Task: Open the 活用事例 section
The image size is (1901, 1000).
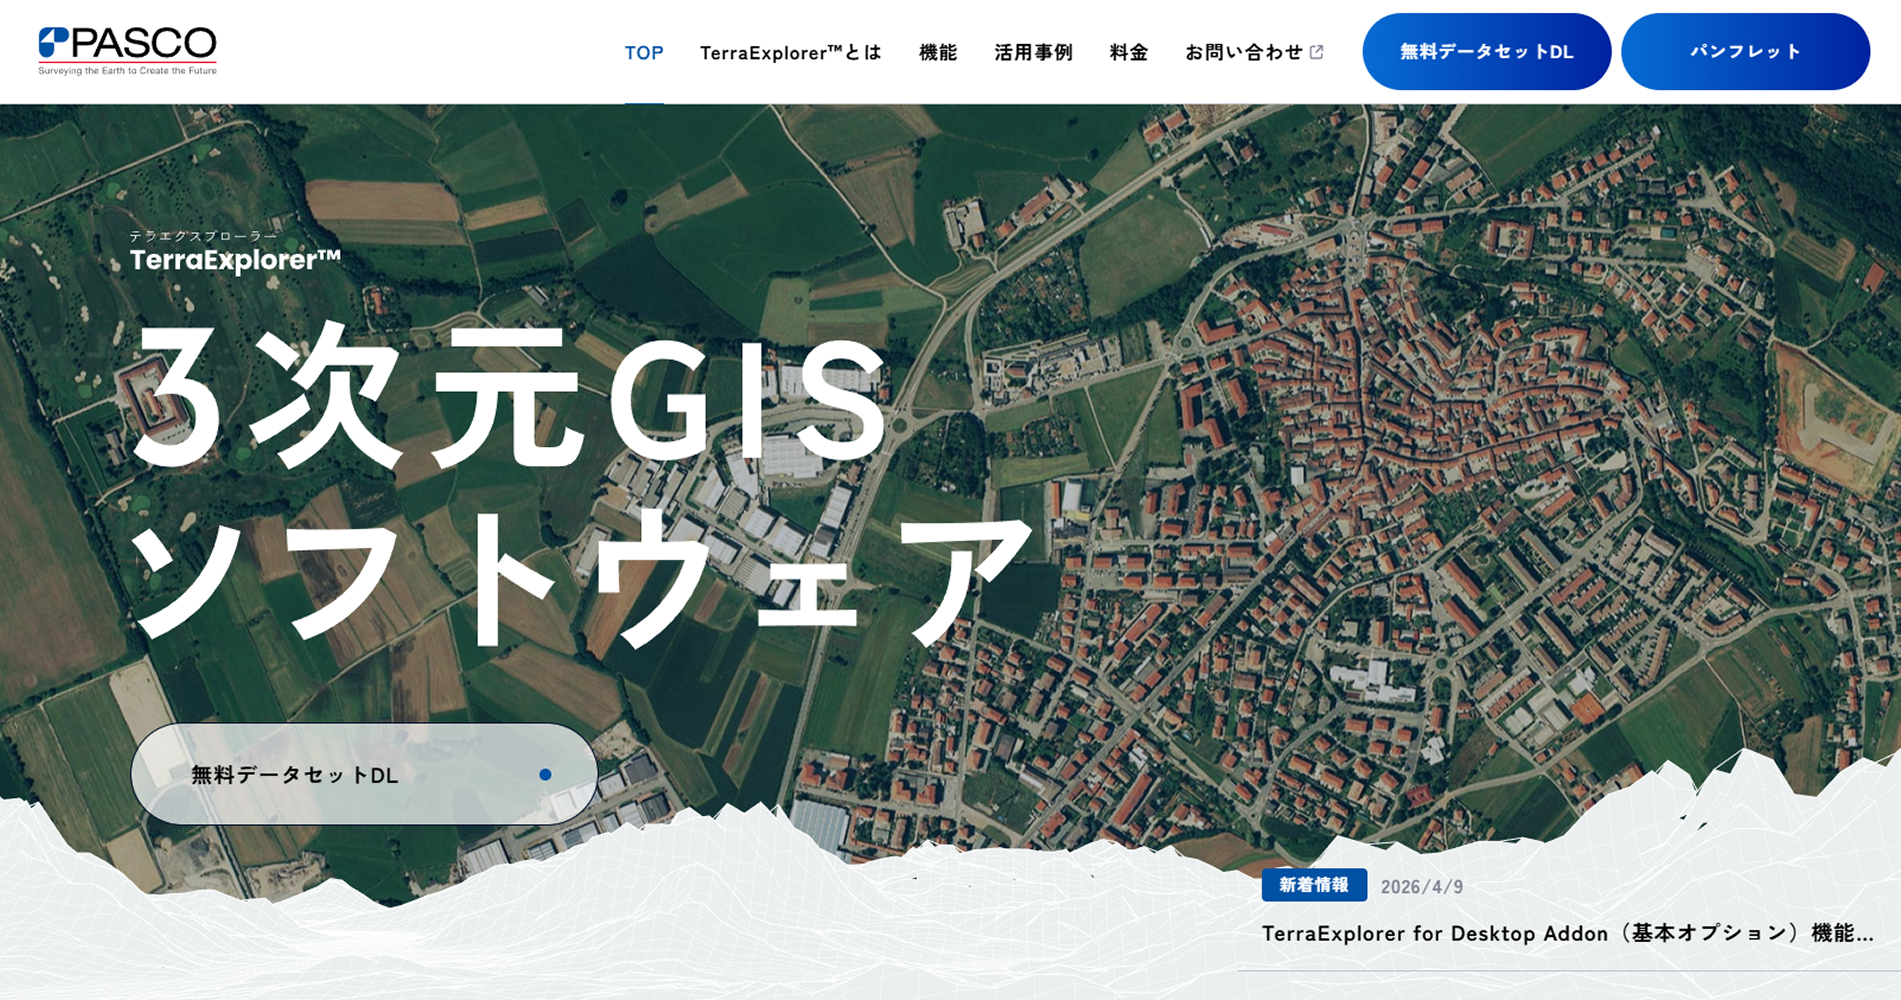Action: tap(1033, 52)
